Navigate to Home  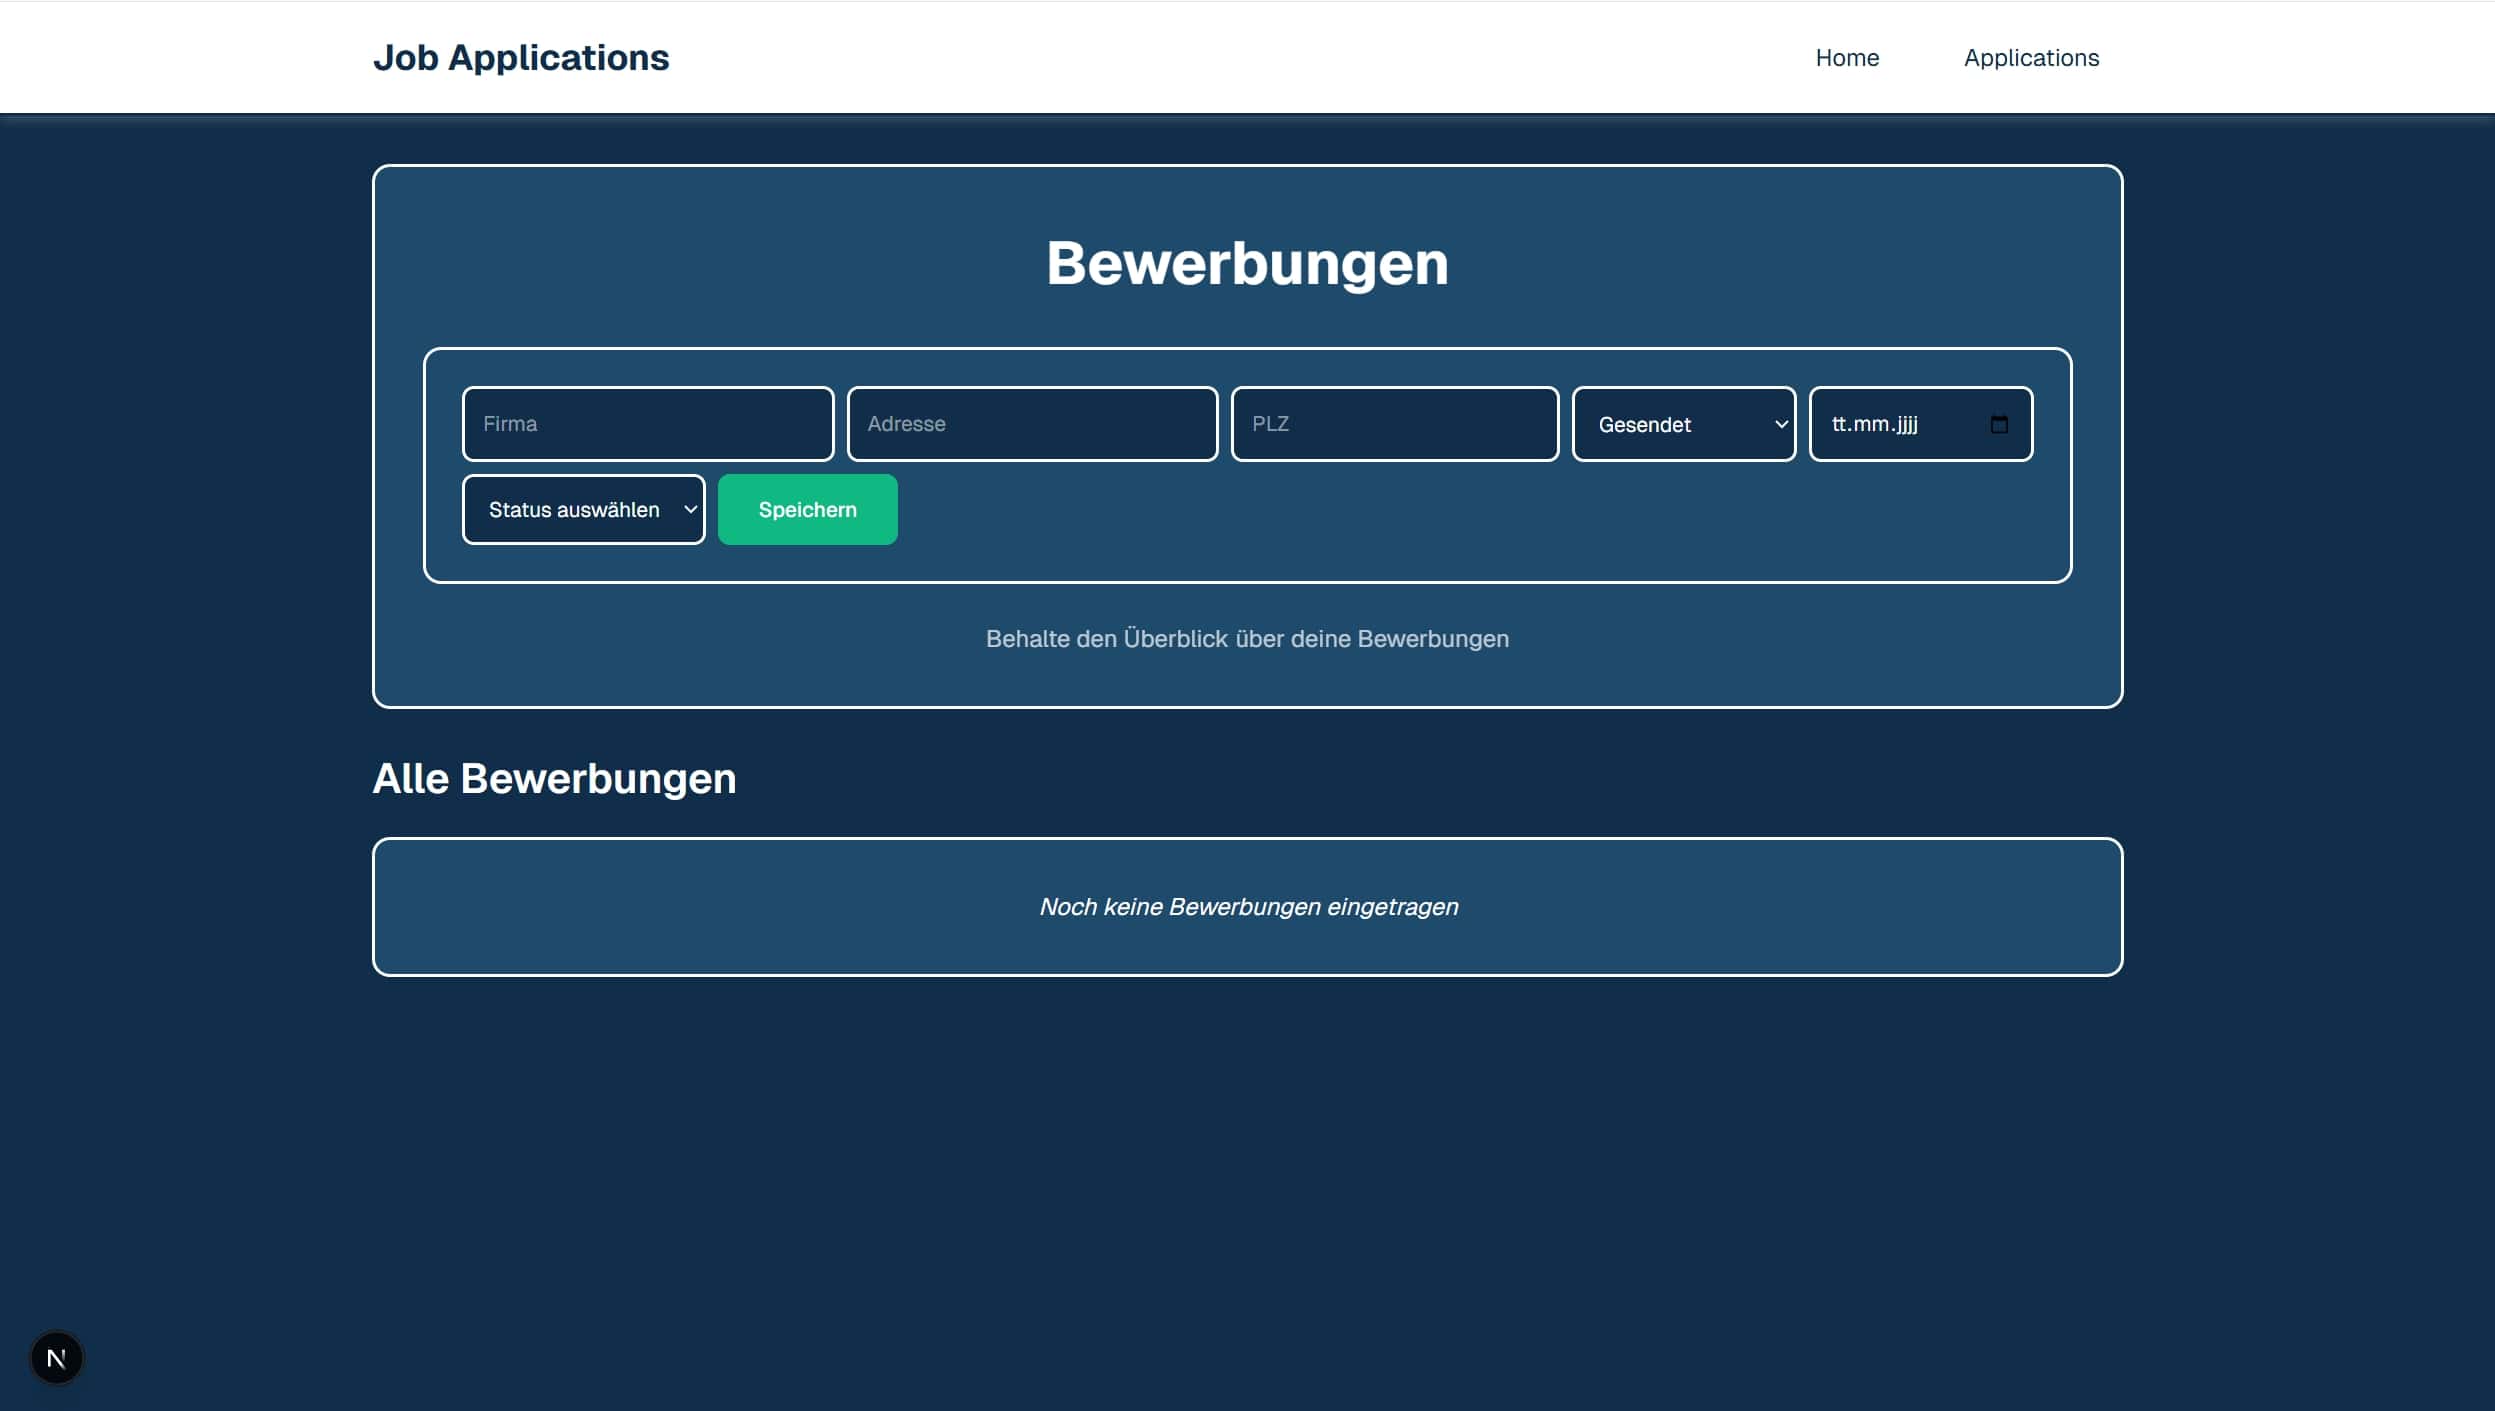click(1846, 57)
